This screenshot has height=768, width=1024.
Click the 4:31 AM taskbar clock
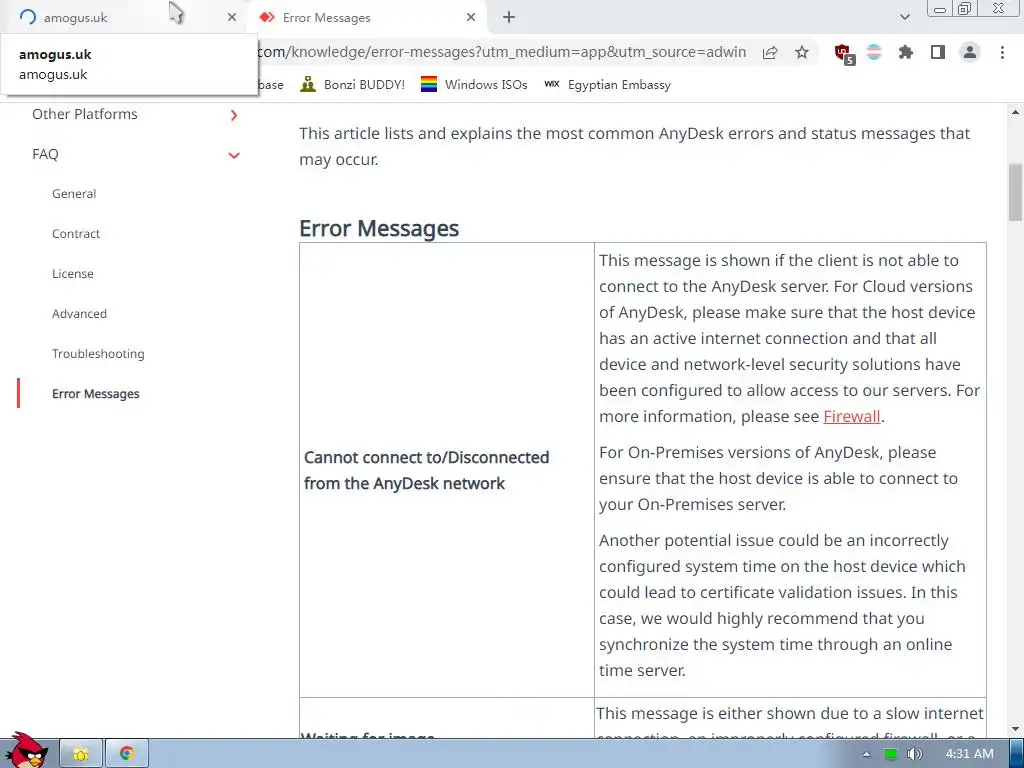click(x=969, y=754)
